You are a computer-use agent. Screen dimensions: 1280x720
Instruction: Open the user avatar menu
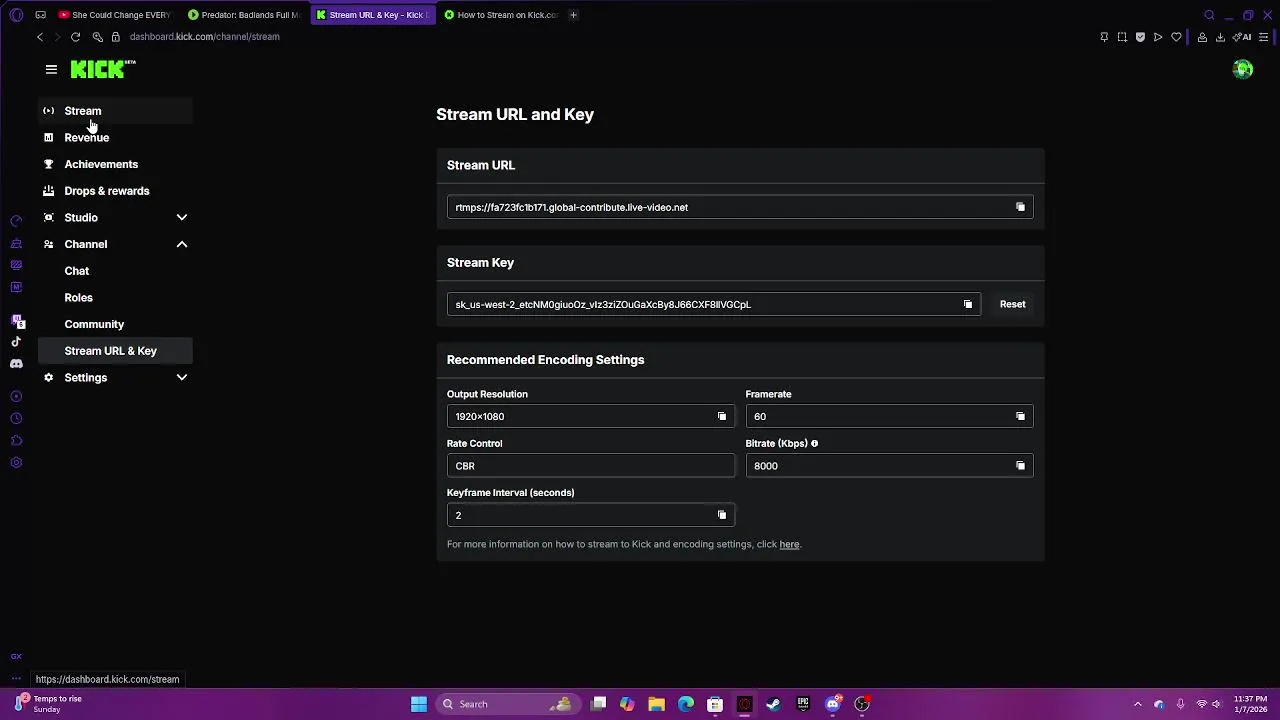(x=1243, y=69)
